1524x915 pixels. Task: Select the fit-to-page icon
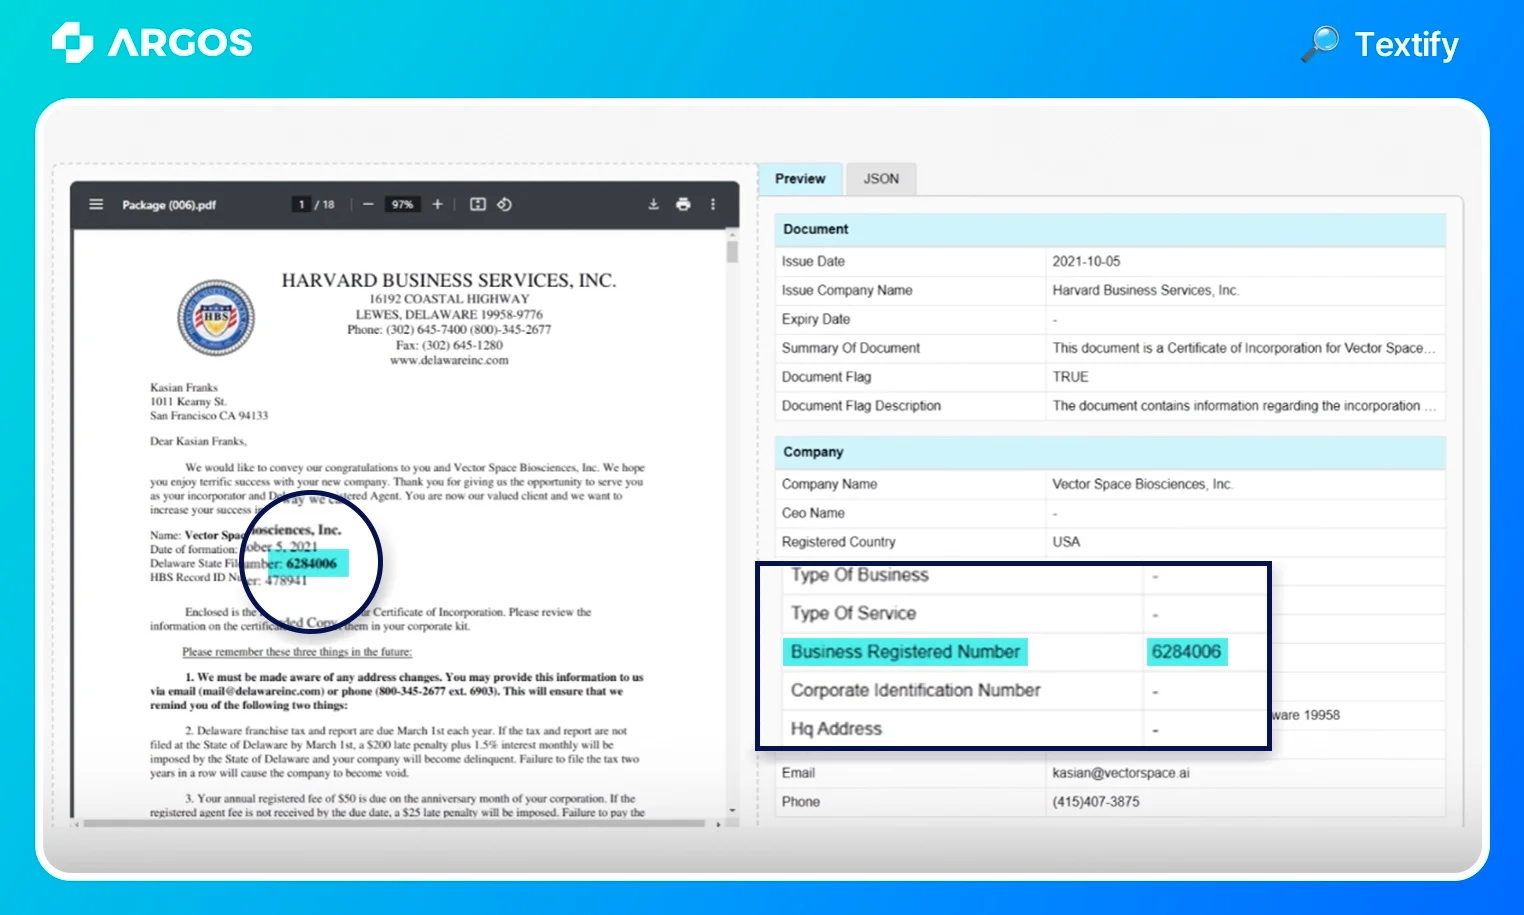(x=477, y=204)
